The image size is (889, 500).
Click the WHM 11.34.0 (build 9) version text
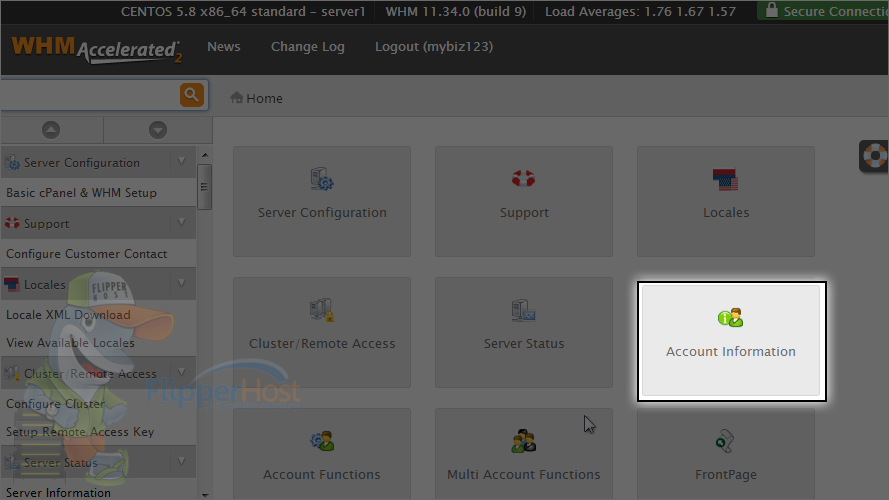456,11
